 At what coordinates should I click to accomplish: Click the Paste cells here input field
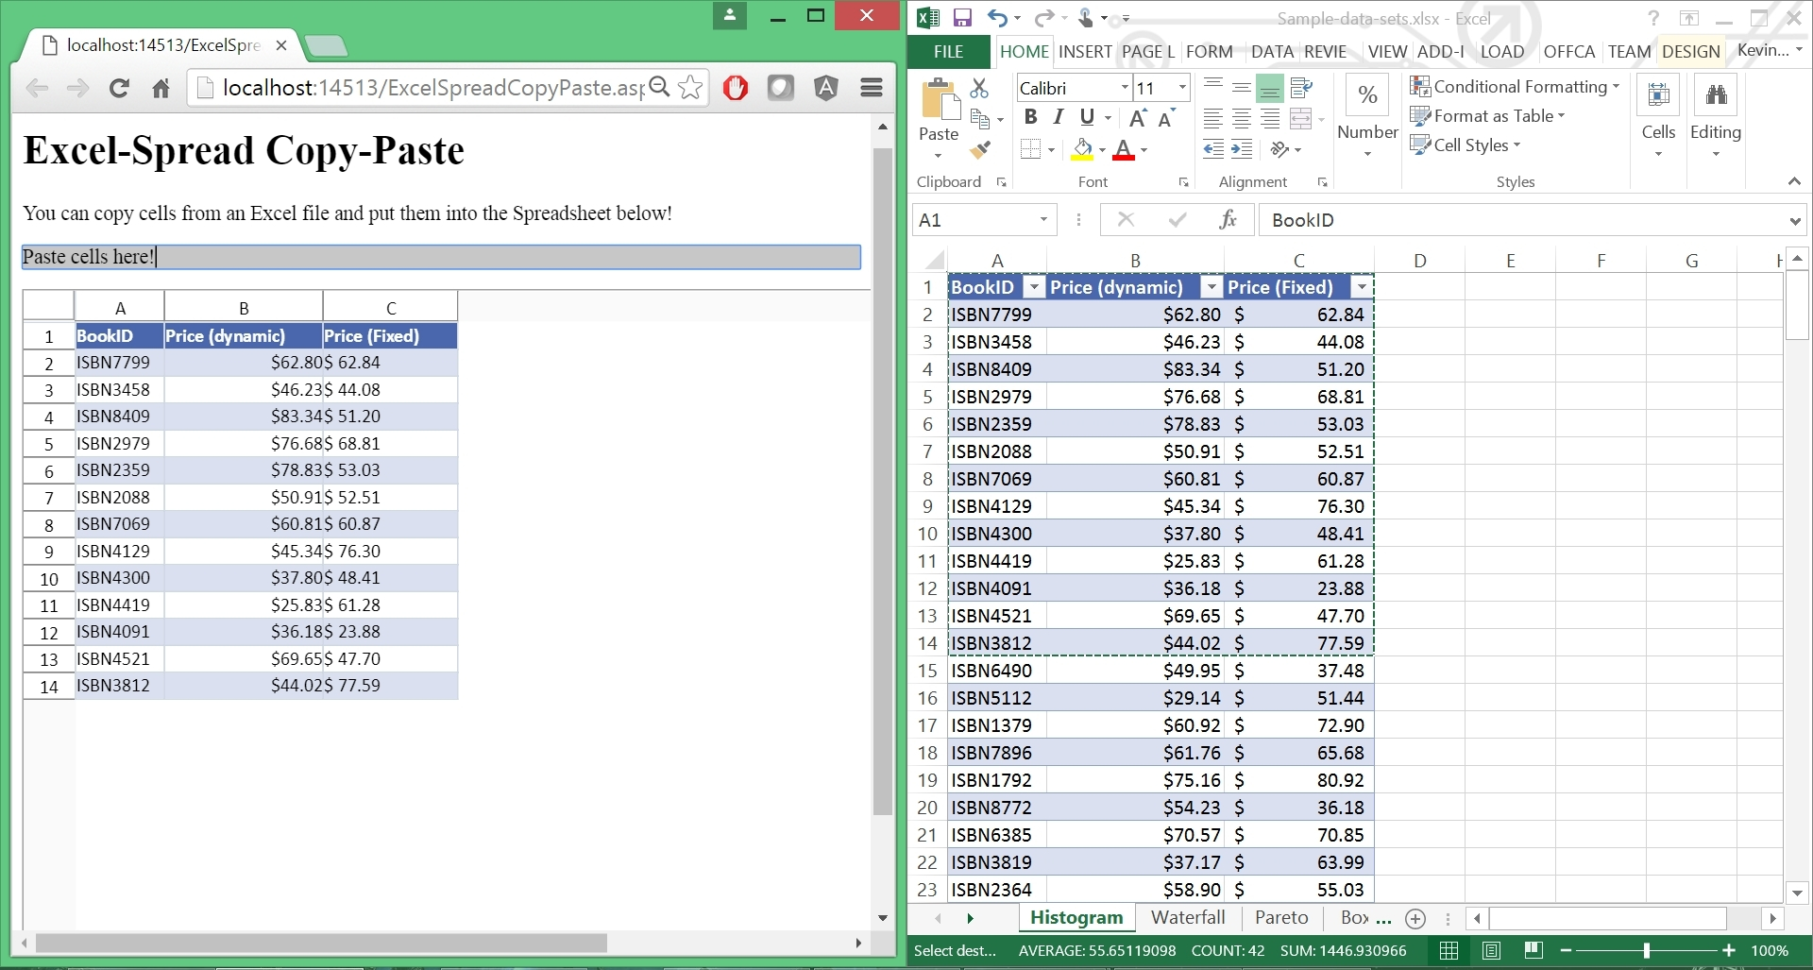[440, 256]
